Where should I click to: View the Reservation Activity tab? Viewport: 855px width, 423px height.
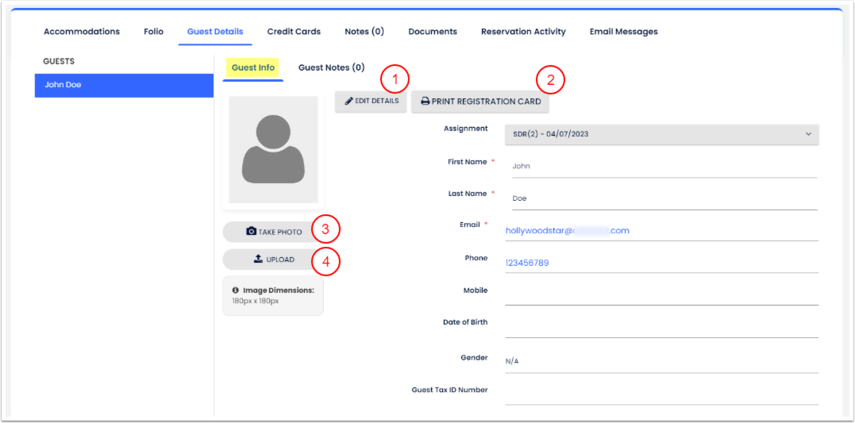(x=523, y=32)
